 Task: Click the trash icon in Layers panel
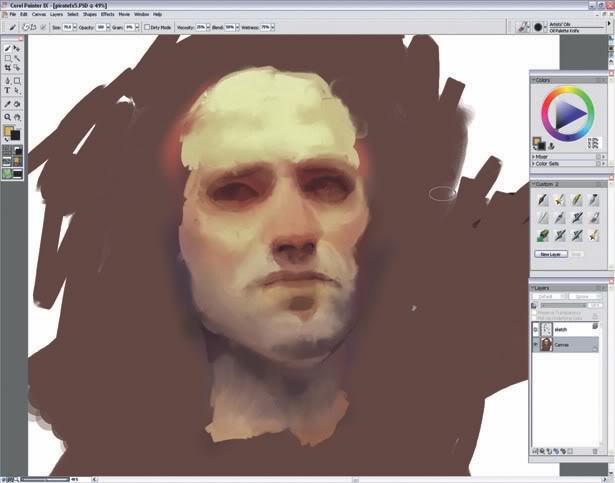point(595,452)
